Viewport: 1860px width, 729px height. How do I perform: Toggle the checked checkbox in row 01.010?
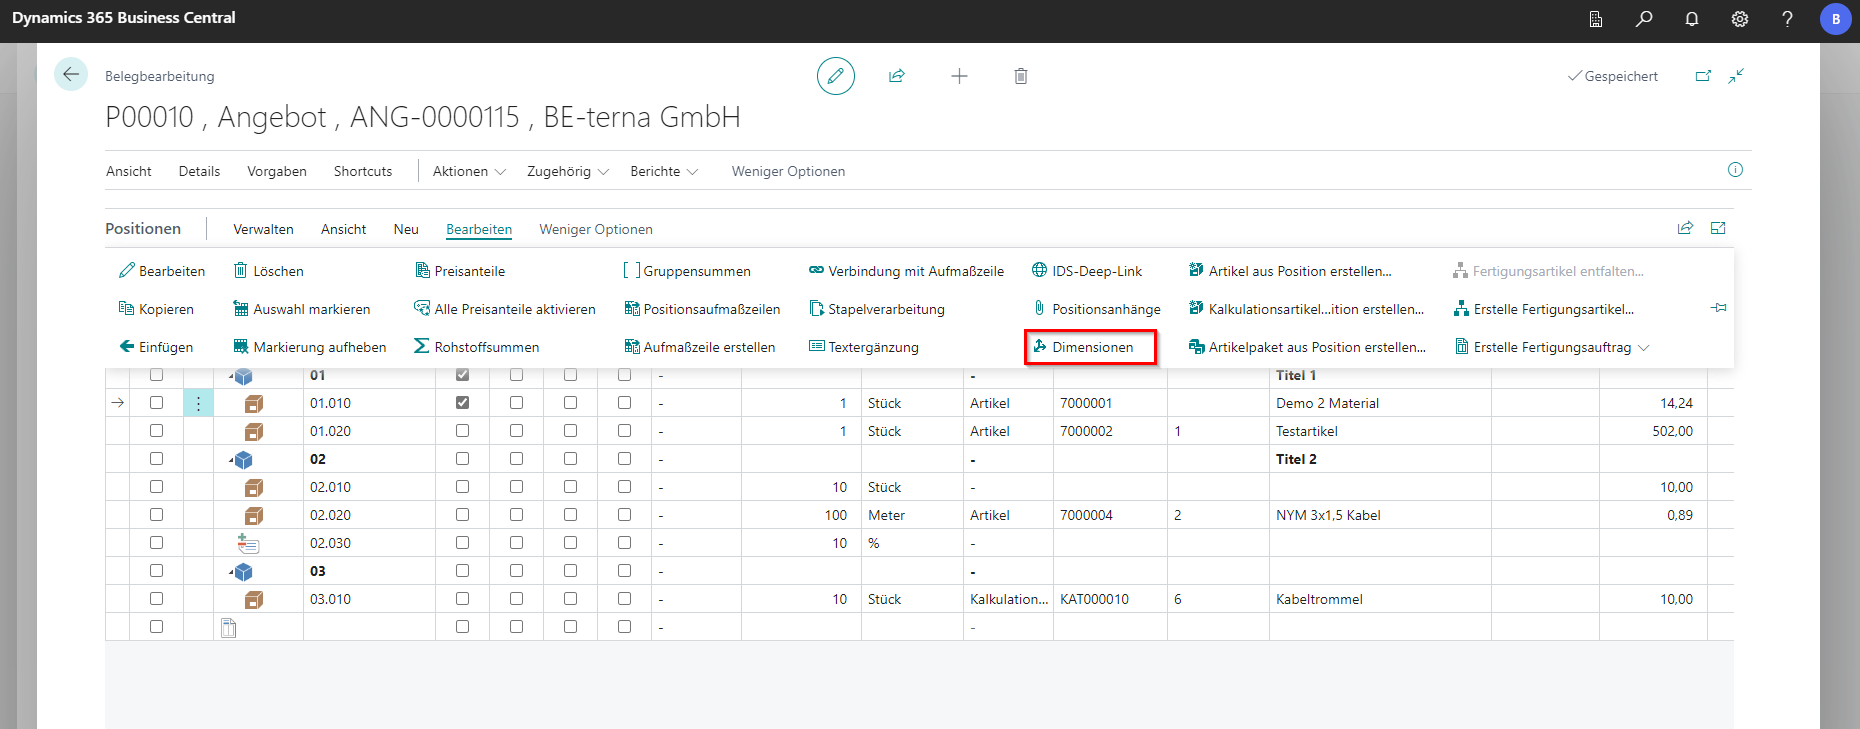click(x=462, y=403)
